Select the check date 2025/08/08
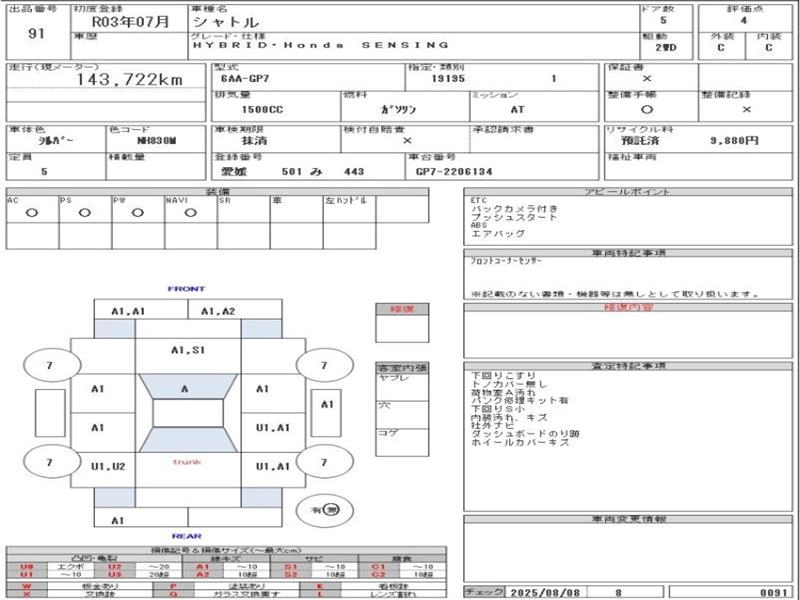Viewport: 800px width, 600px height. (545, 592)
